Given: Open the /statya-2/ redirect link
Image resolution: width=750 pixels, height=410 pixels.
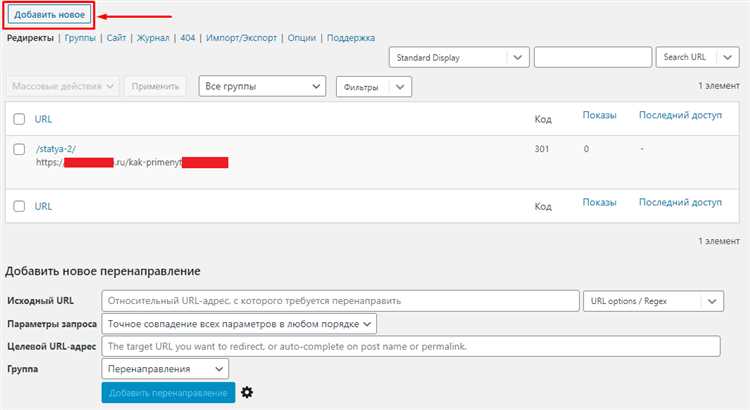Looking at the screenshot, I should [55, 149].
